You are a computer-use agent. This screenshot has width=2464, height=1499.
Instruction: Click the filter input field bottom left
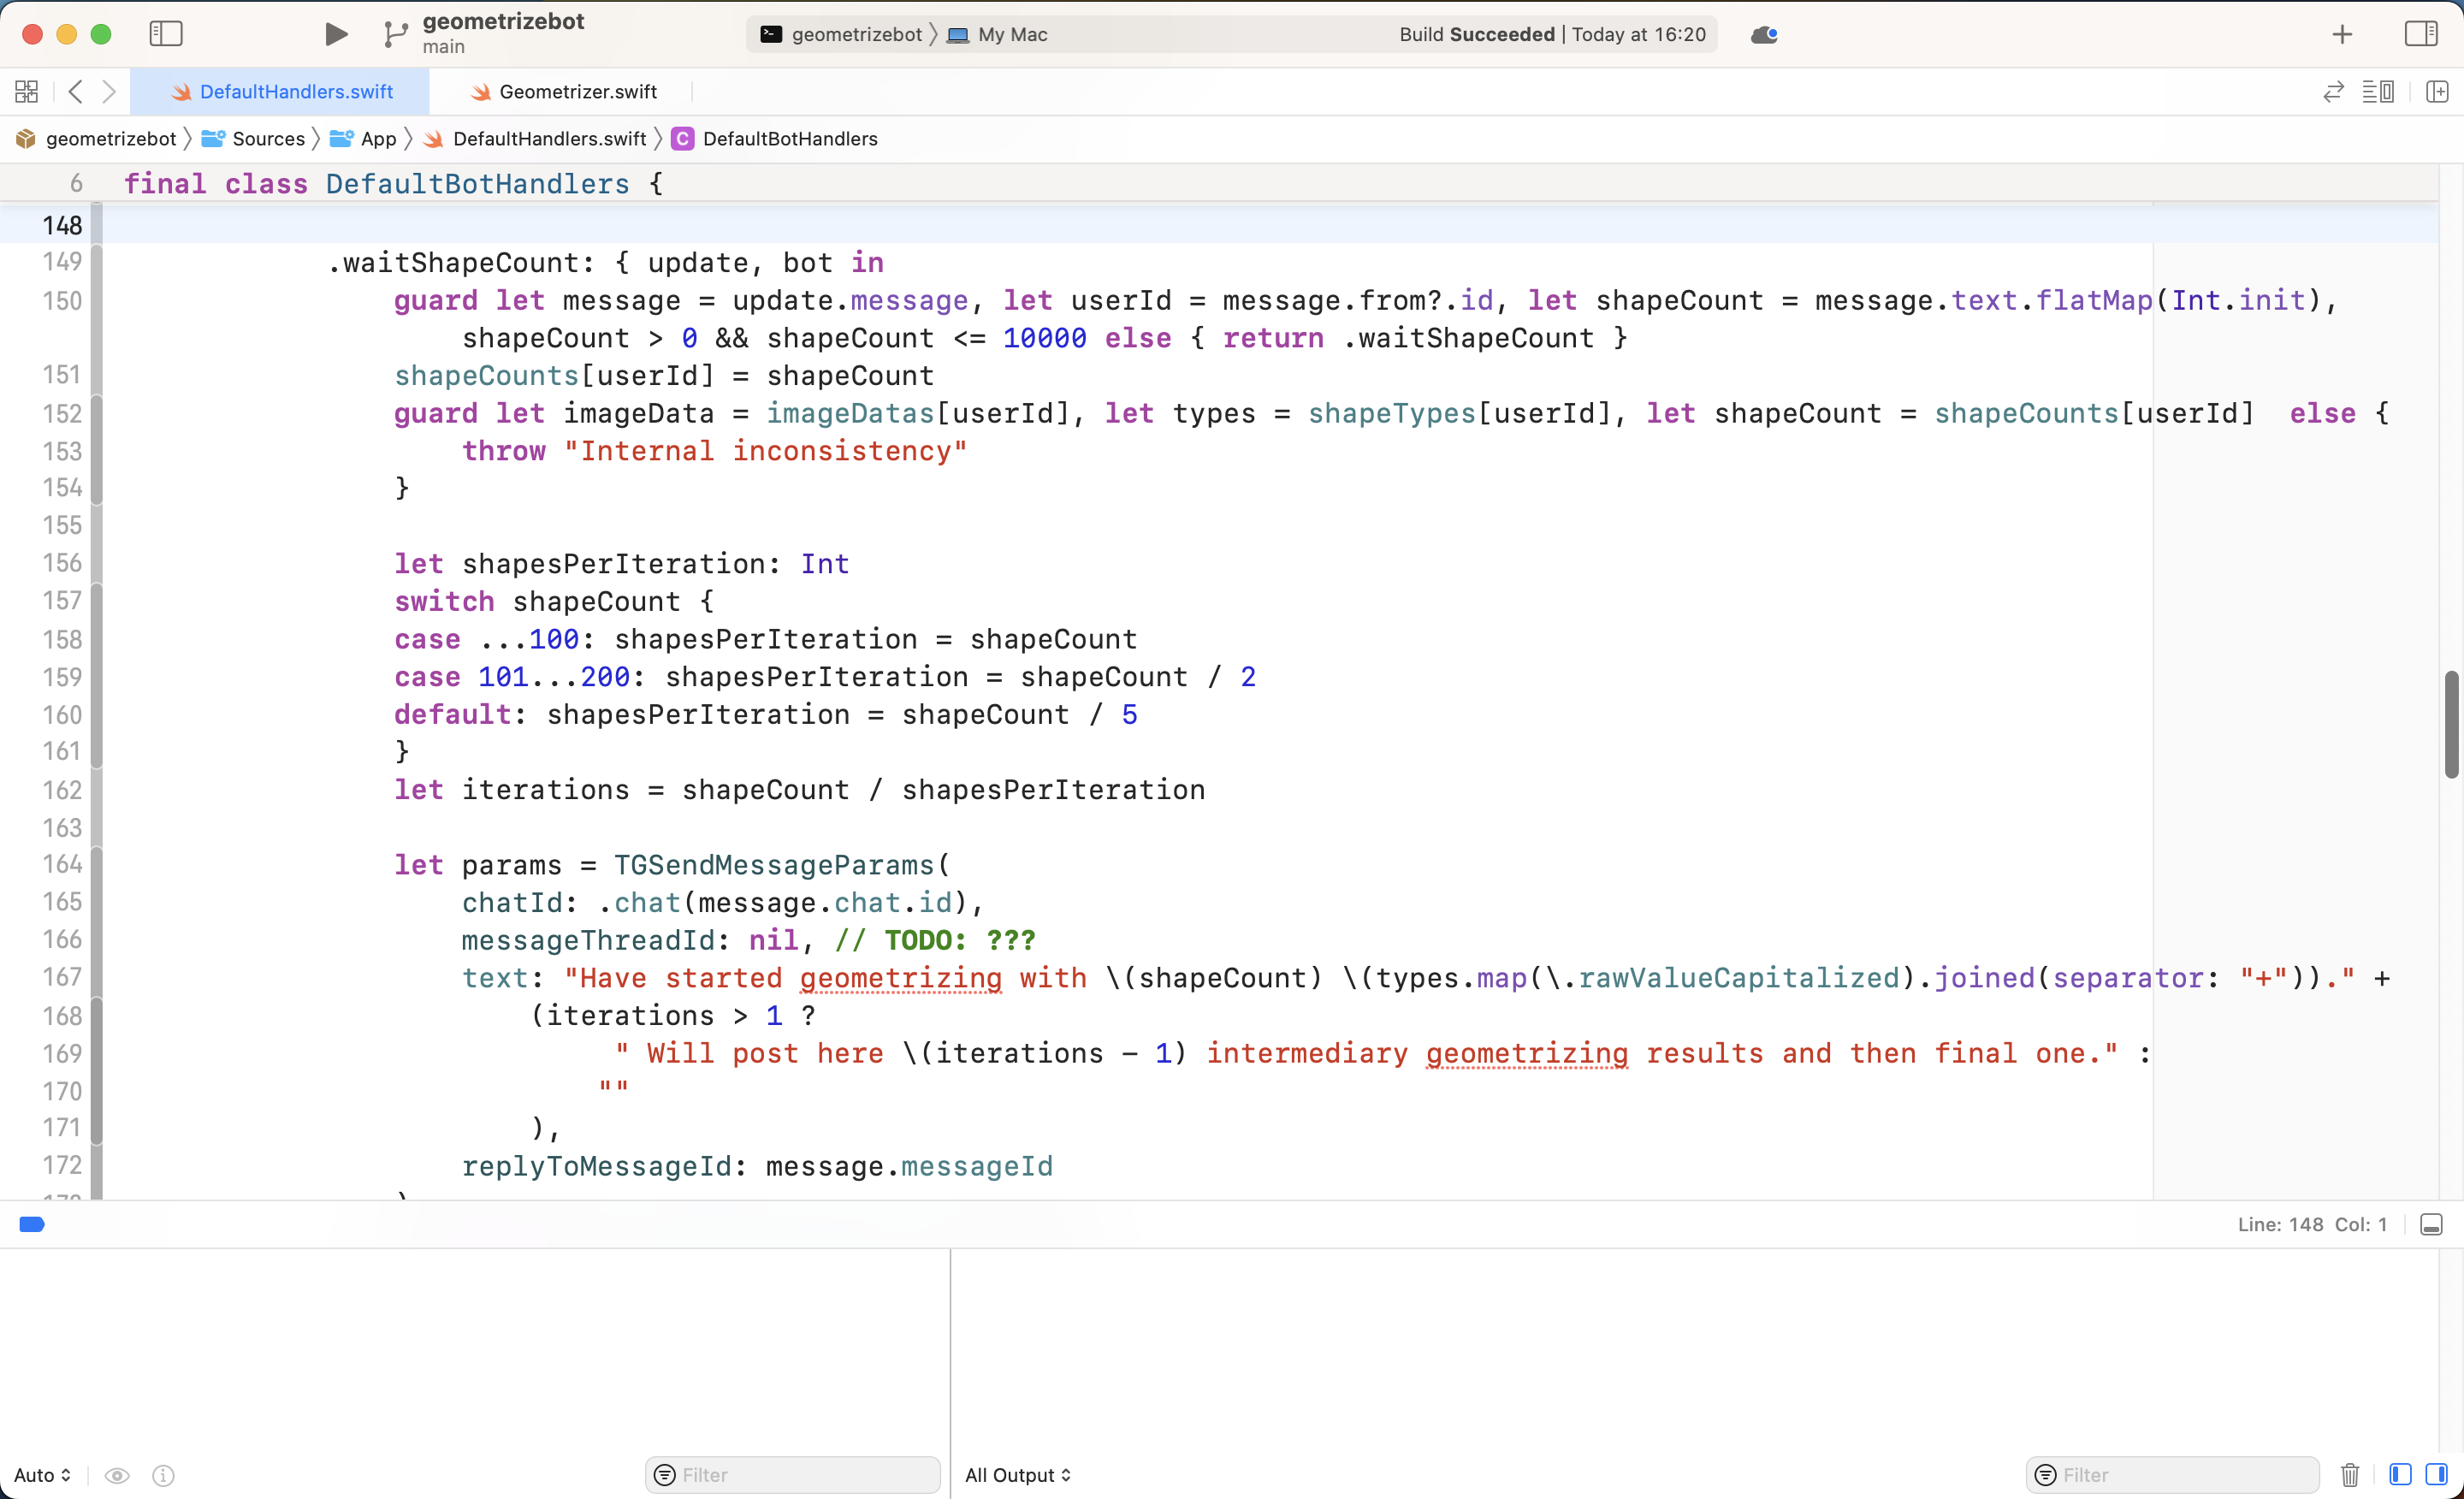click(x=792, y=1474)
